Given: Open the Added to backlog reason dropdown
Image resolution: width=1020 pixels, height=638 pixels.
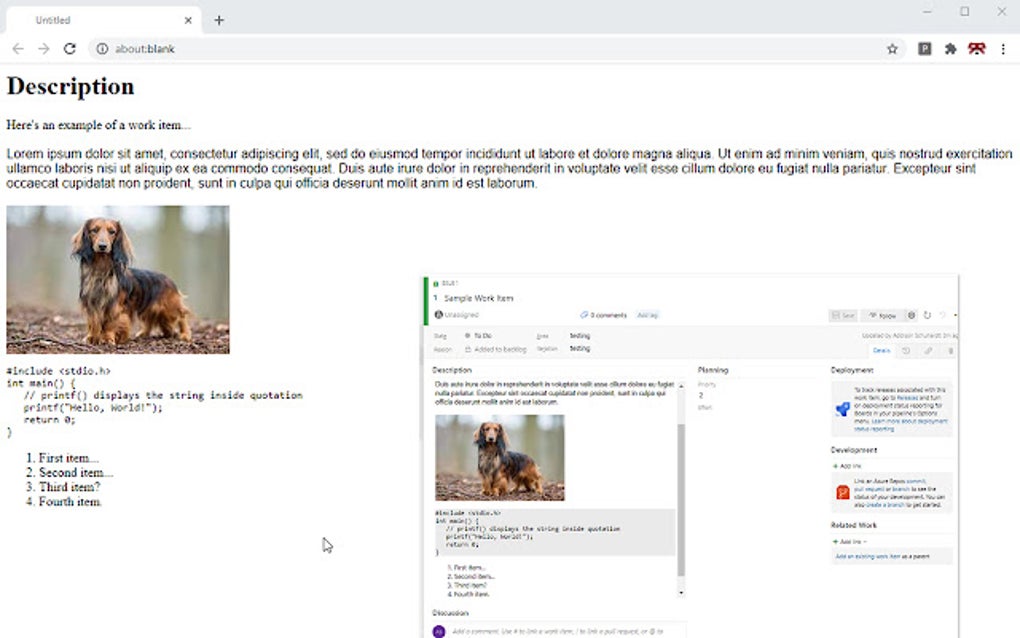Looking at the screenshot, I should (x=499, y=348).
